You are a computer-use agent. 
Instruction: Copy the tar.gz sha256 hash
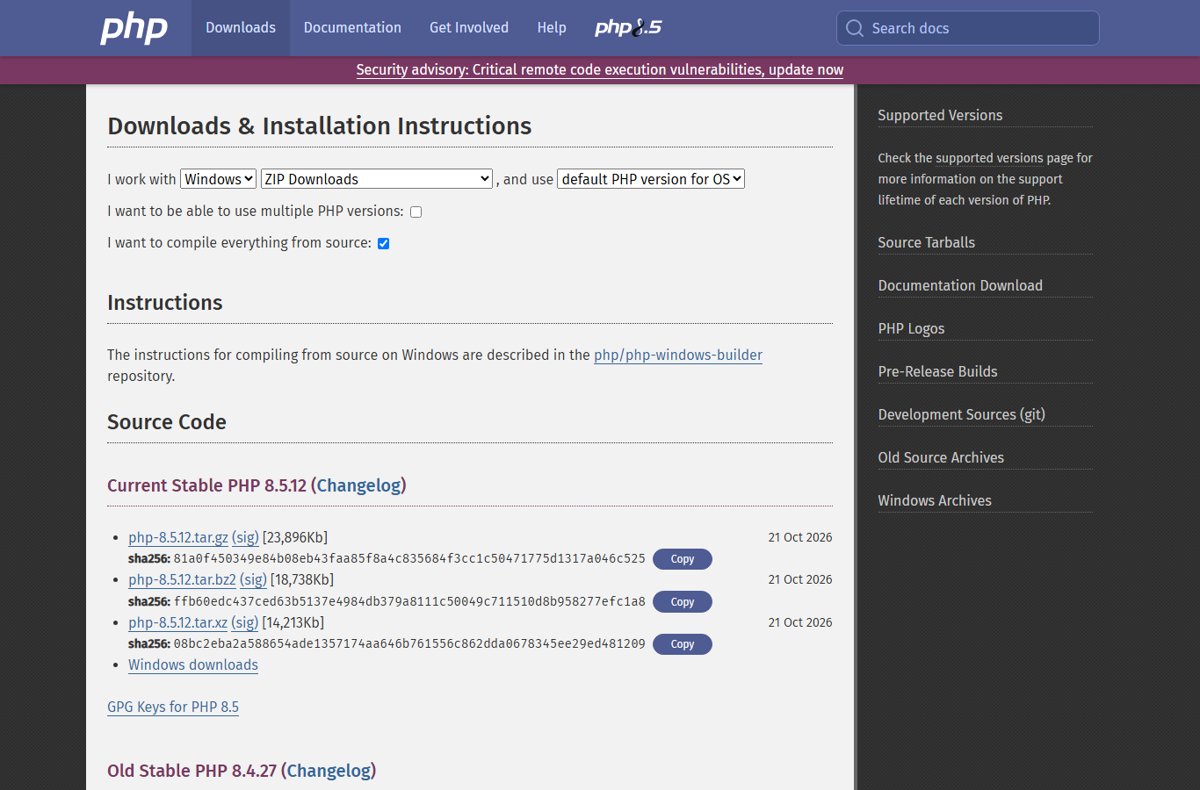click(x=682, y=559)
